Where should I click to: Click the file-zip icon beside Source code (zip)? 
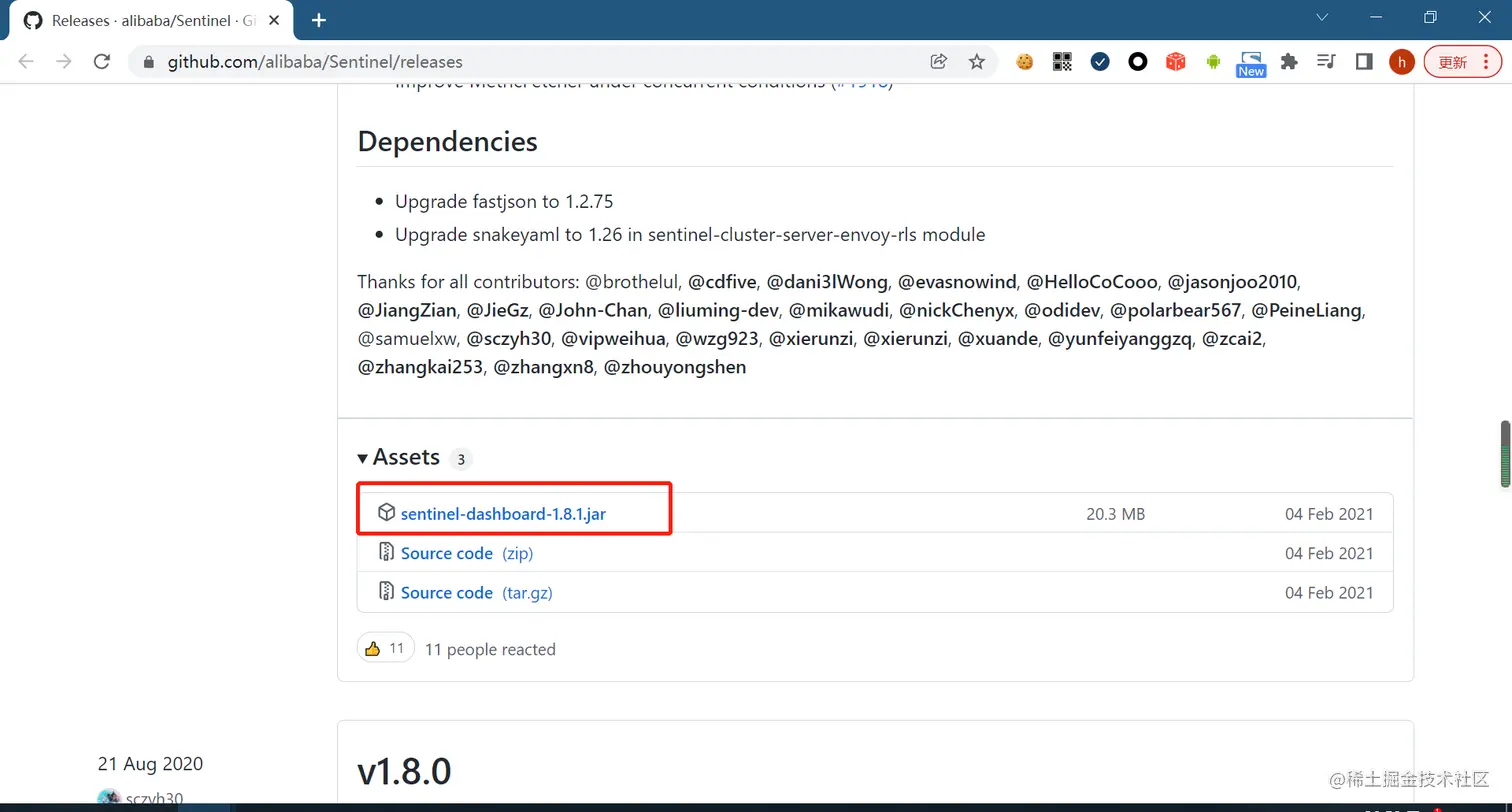[x=386, y=552]
